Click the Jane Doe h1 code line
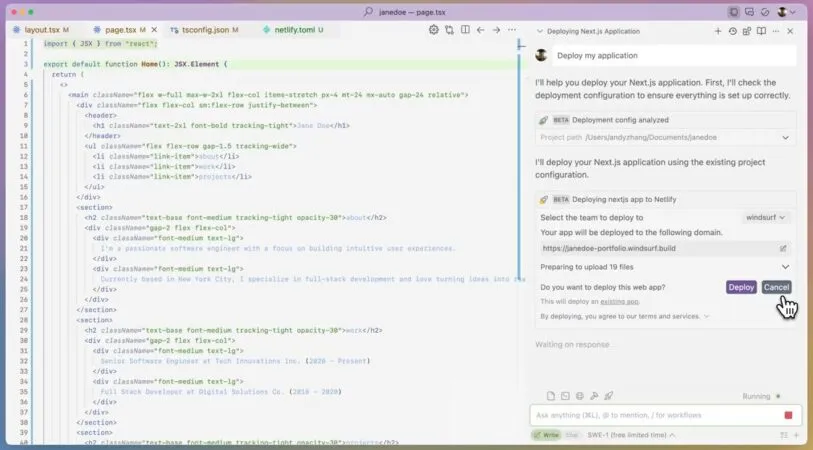813x450 pixels. click(x=221, y=125)
